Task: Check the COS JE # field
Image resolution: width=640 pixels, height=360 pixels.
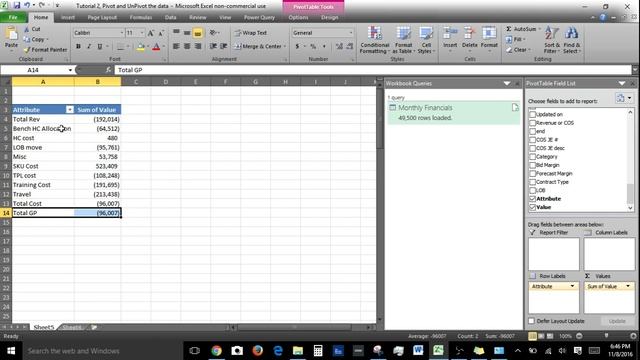Action: pyautogui.click(x=532, y=140)
